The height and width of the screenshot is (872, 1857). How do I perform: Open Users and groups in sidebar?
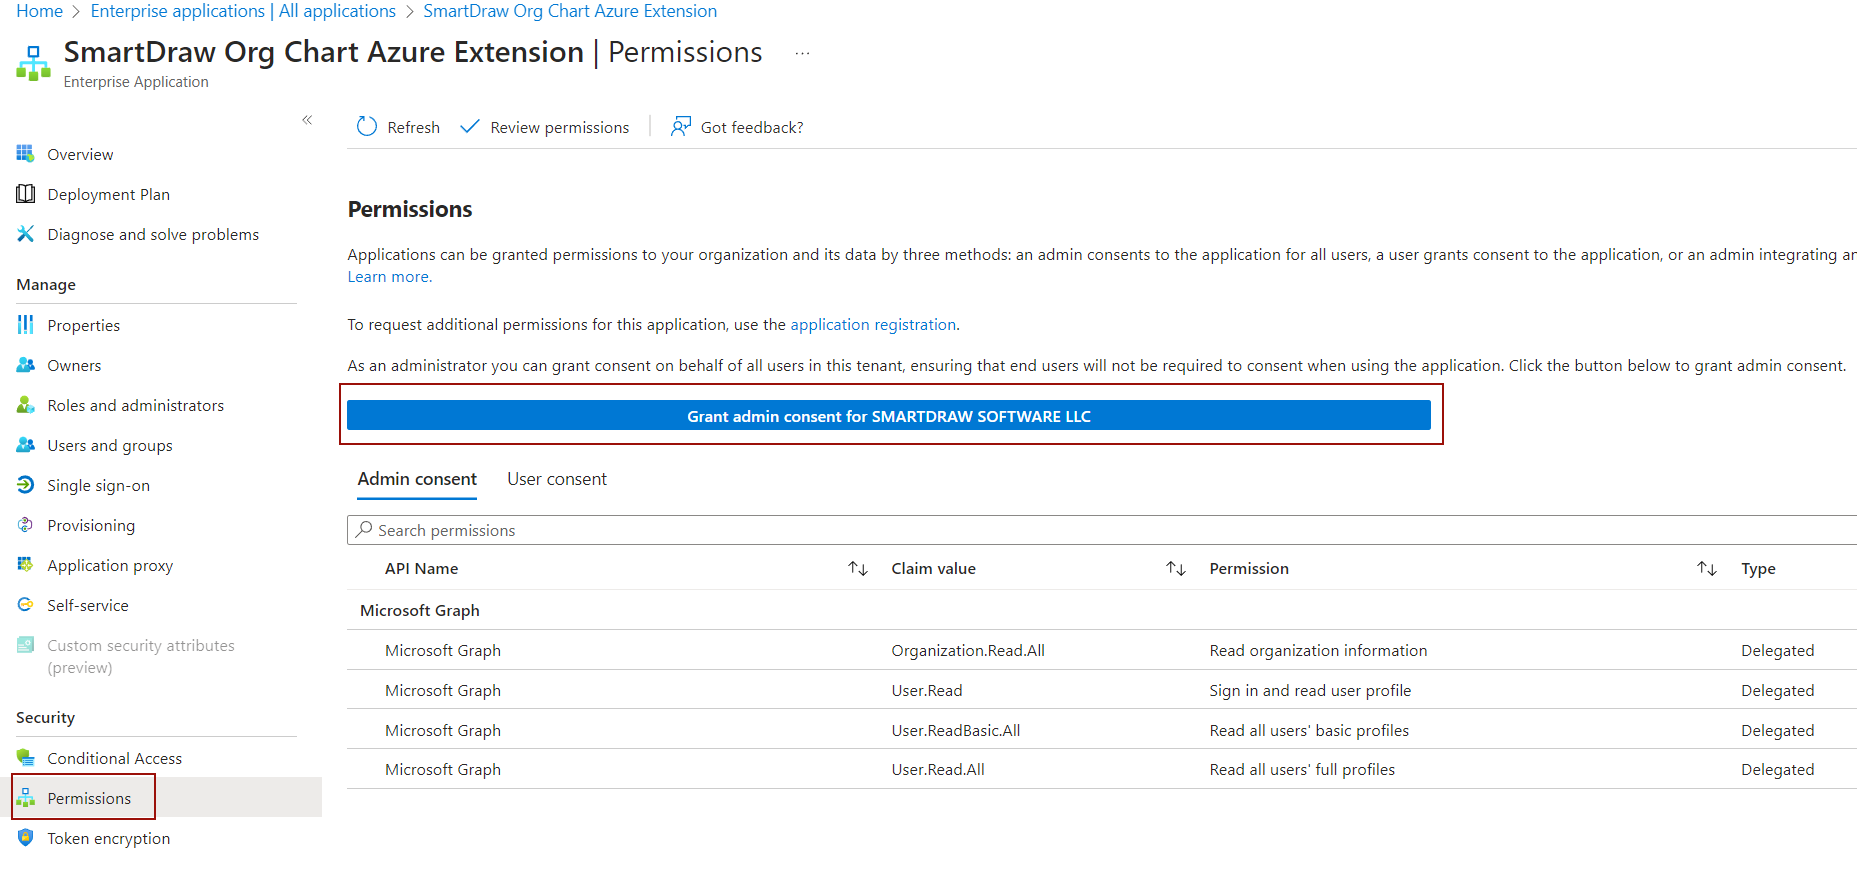click(x=110, y=445)
